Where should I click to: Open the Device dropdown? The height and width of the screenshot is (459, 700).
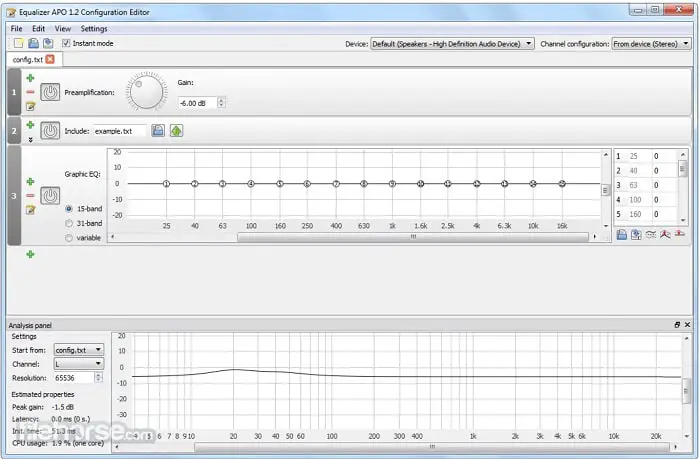click(x=452, y=44)
